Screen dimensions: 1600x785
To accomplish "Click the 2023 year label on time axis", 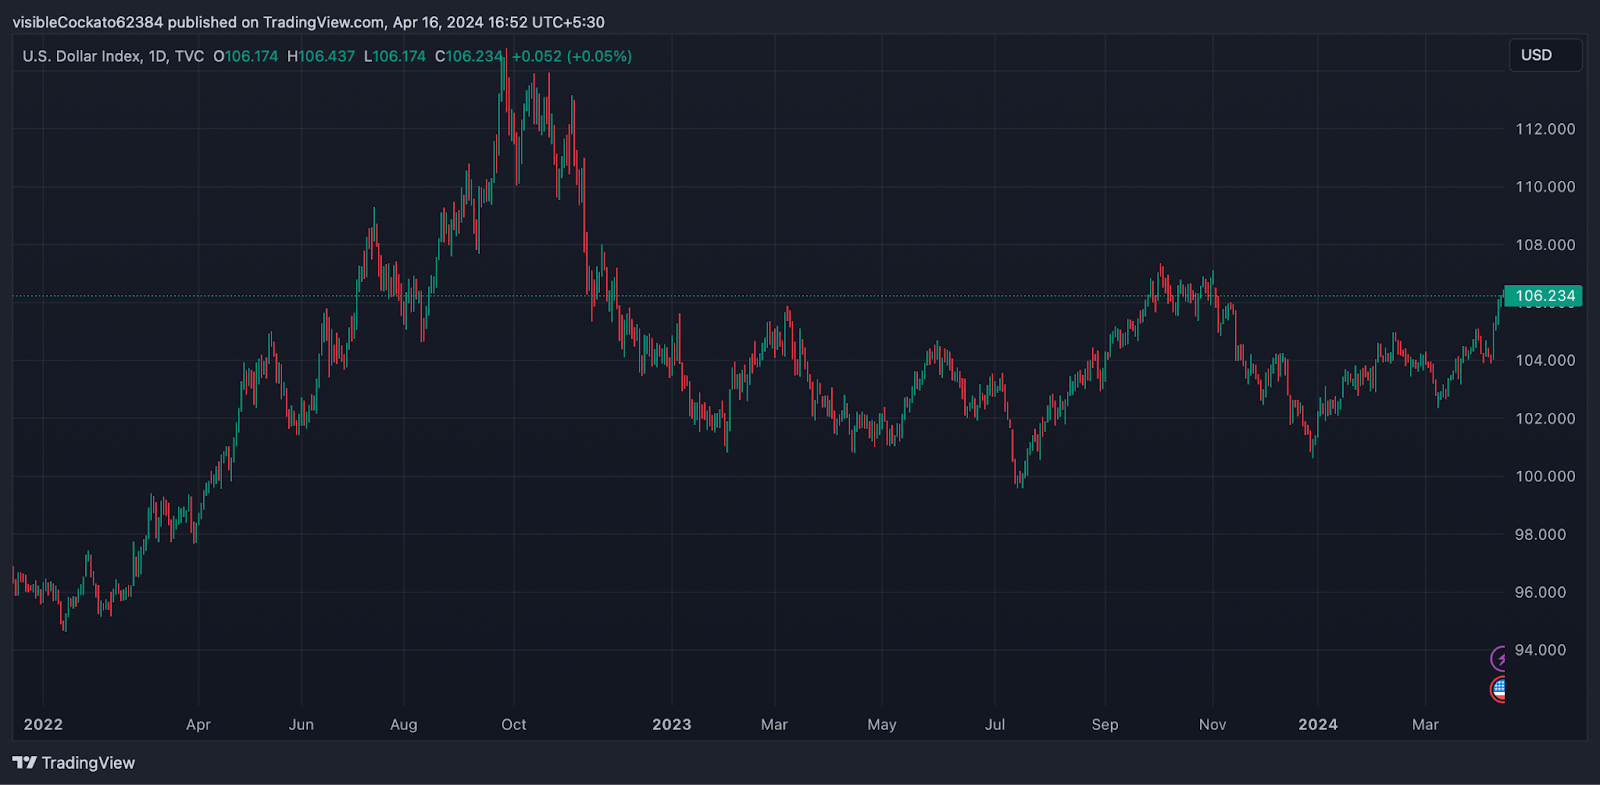I will 672,724.
